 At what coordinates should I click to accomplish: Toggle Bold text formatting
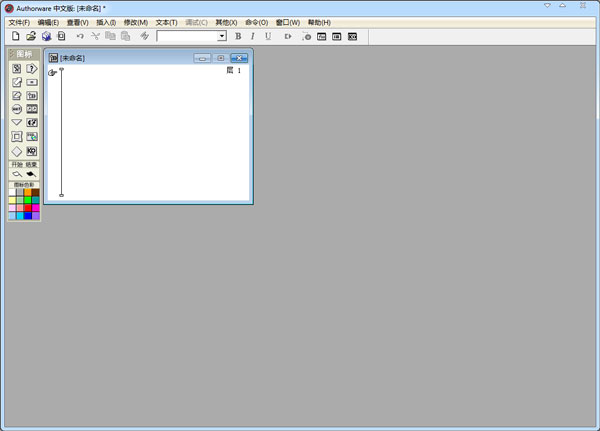(238, 36)
